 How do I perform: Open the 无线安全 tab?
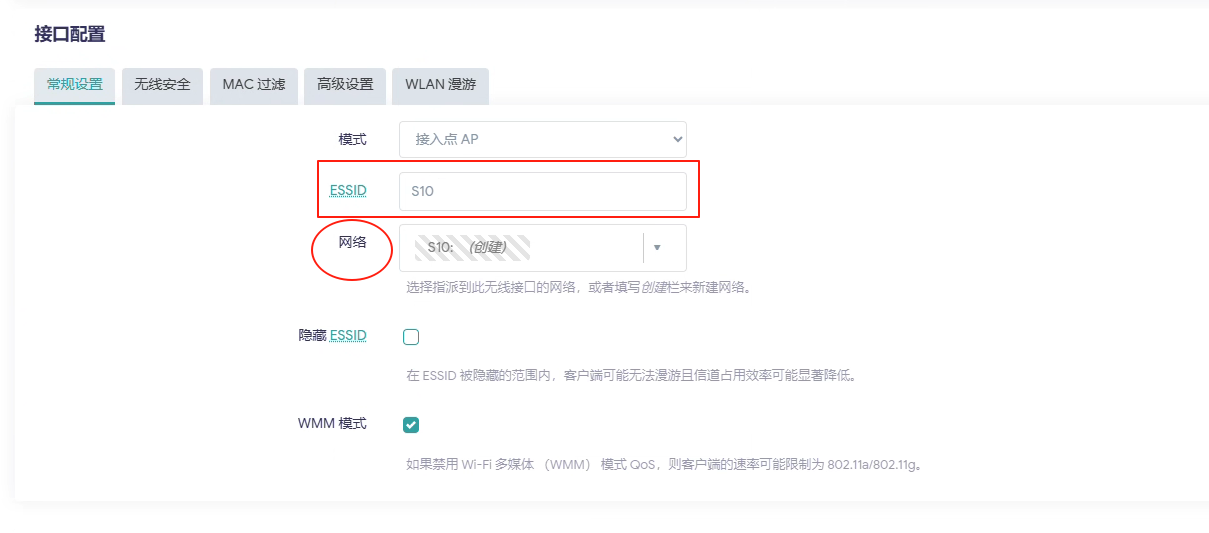tap(162, 85)
